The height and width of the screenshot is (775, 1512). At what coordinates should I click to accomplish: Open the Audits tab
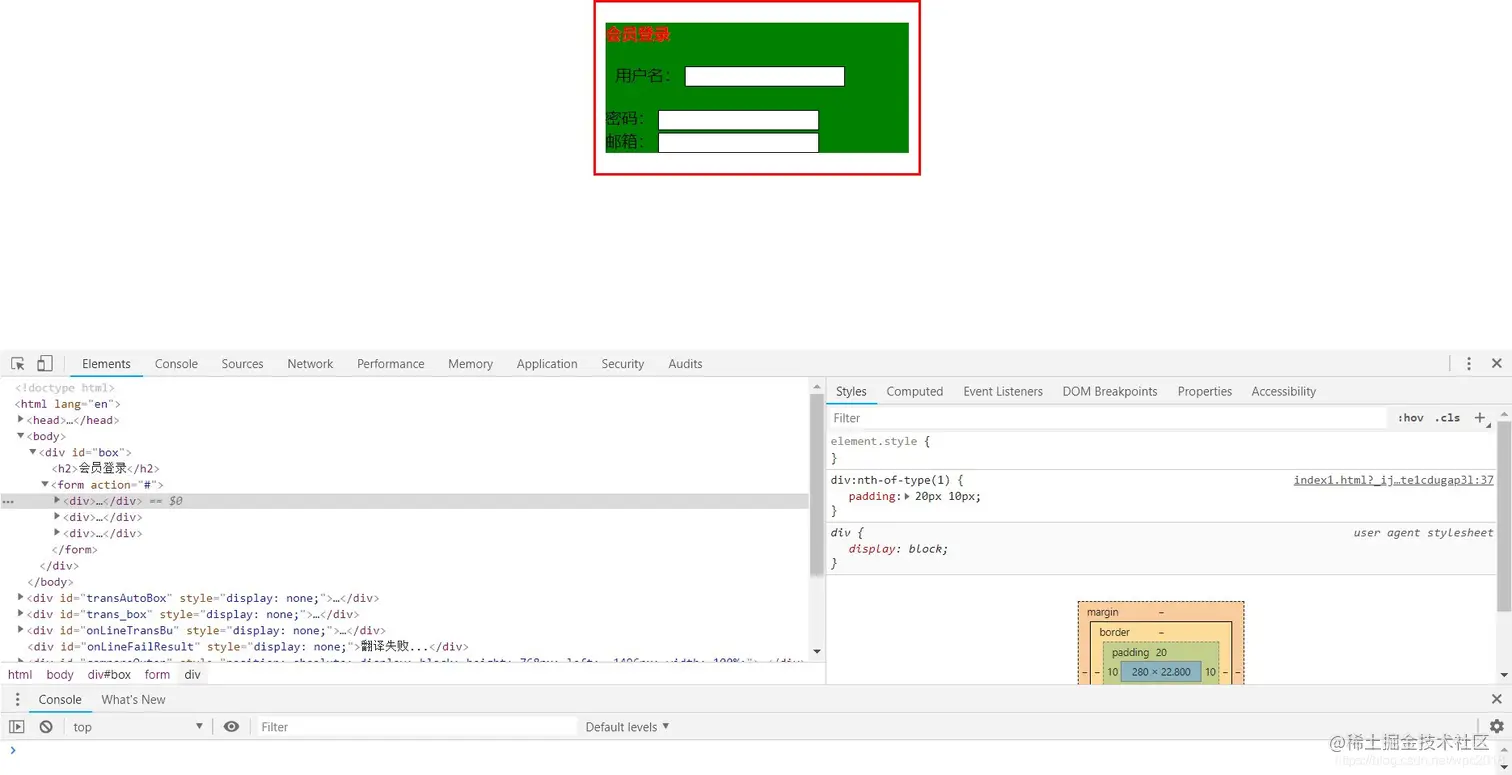tap(685, 364)
